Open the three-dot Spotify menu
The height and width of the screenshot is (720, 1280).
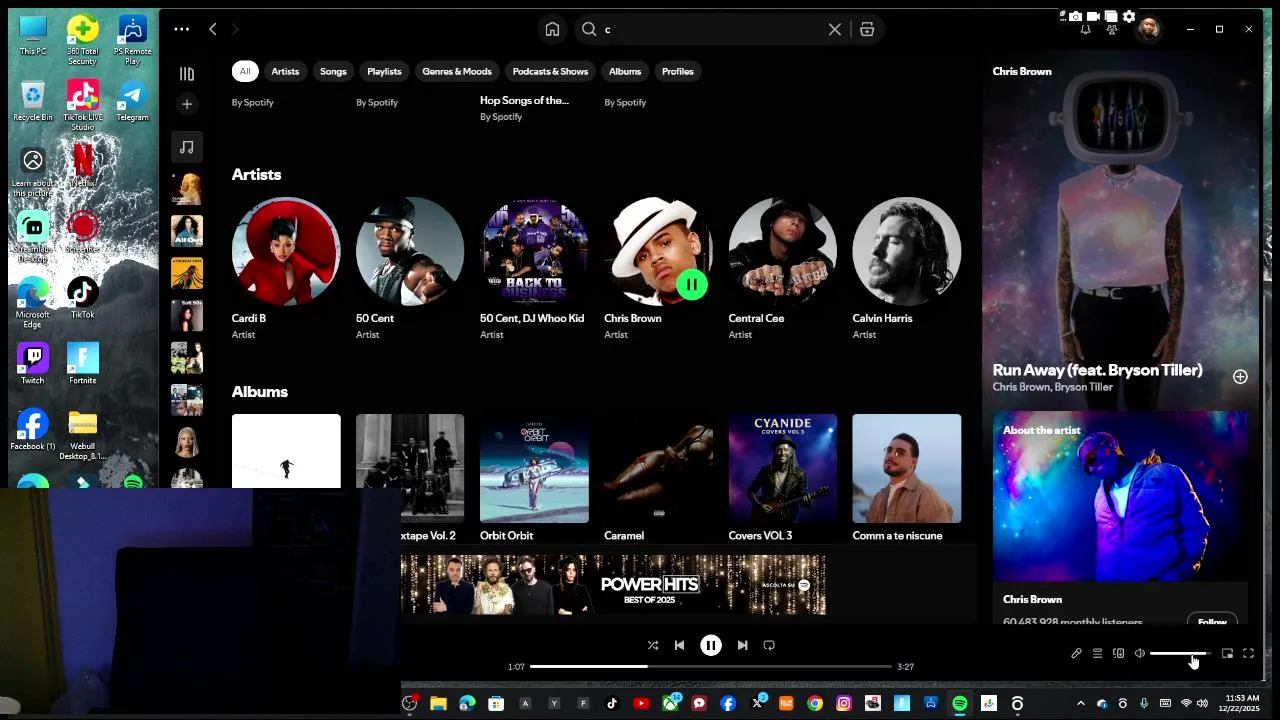181,29
